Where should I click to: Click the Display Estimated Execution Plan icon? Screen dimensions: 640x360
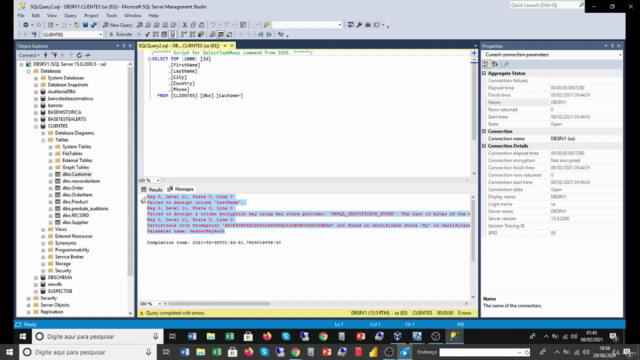[156, 34]
